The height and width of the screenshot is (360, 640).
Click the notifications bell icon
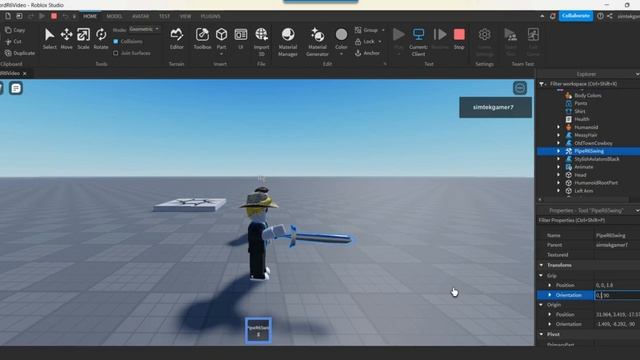click(553, 16)
